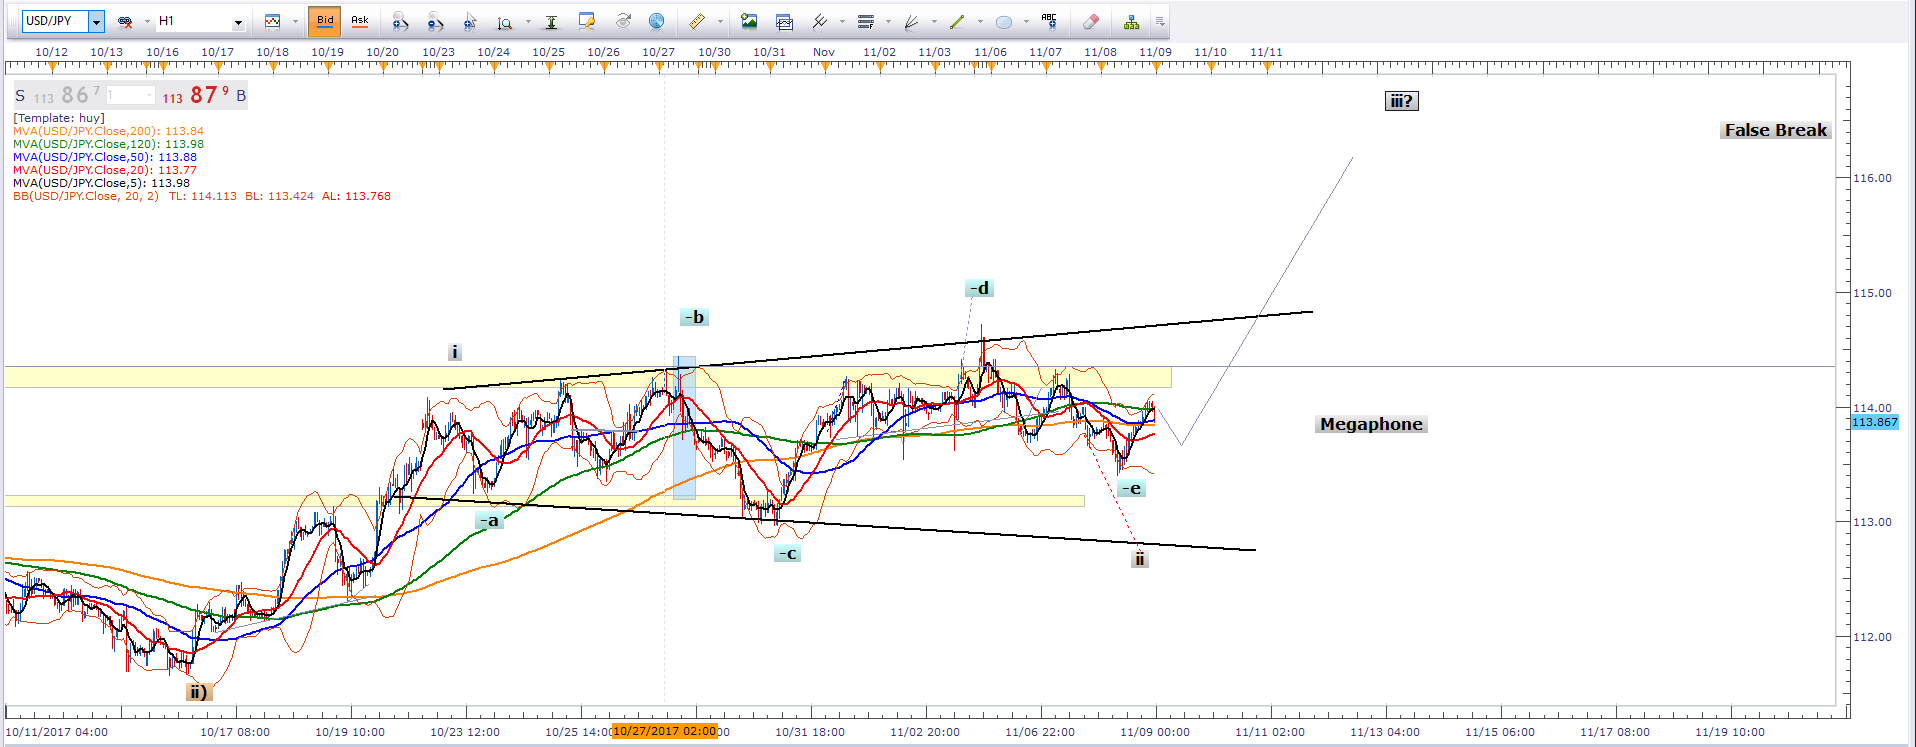This screenshot has height=747, width=1916.
Task: Click the ellipse shape drawing tool
Action: click(x=1004, y=21)
